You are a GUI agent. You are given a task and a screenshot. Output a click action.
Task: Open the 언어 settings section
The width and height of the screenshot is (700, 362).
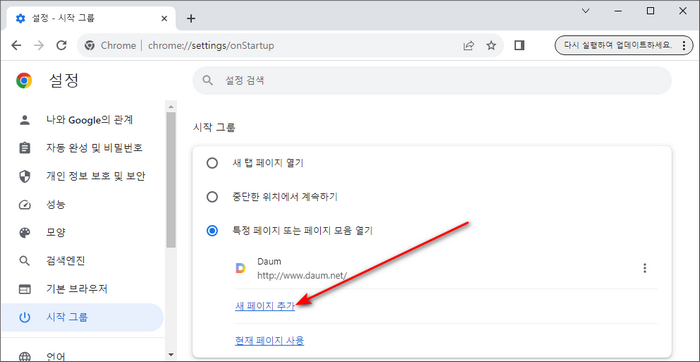pos(83,356)
